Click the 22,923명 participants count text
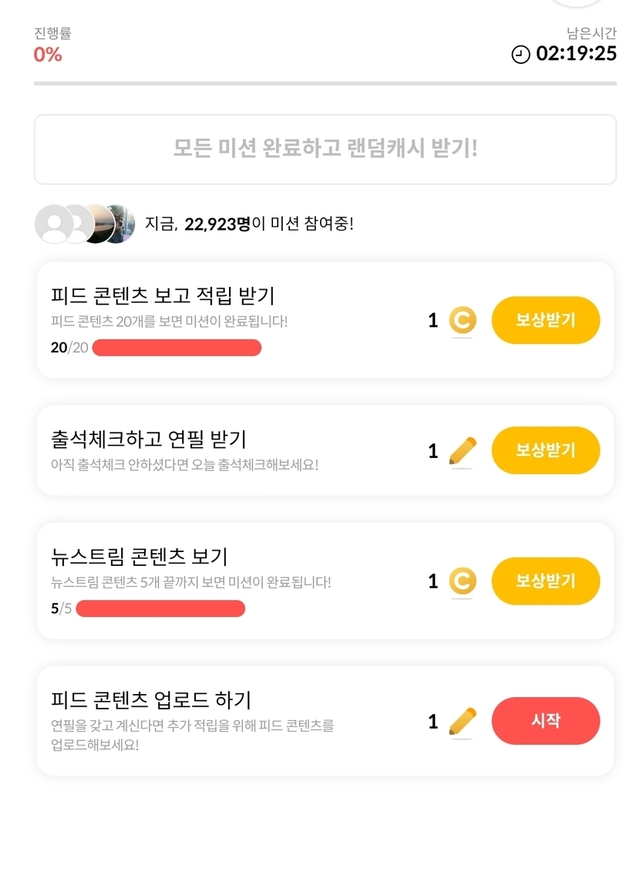Viewport: 640px width, 896px height. (x=217, y=224)
